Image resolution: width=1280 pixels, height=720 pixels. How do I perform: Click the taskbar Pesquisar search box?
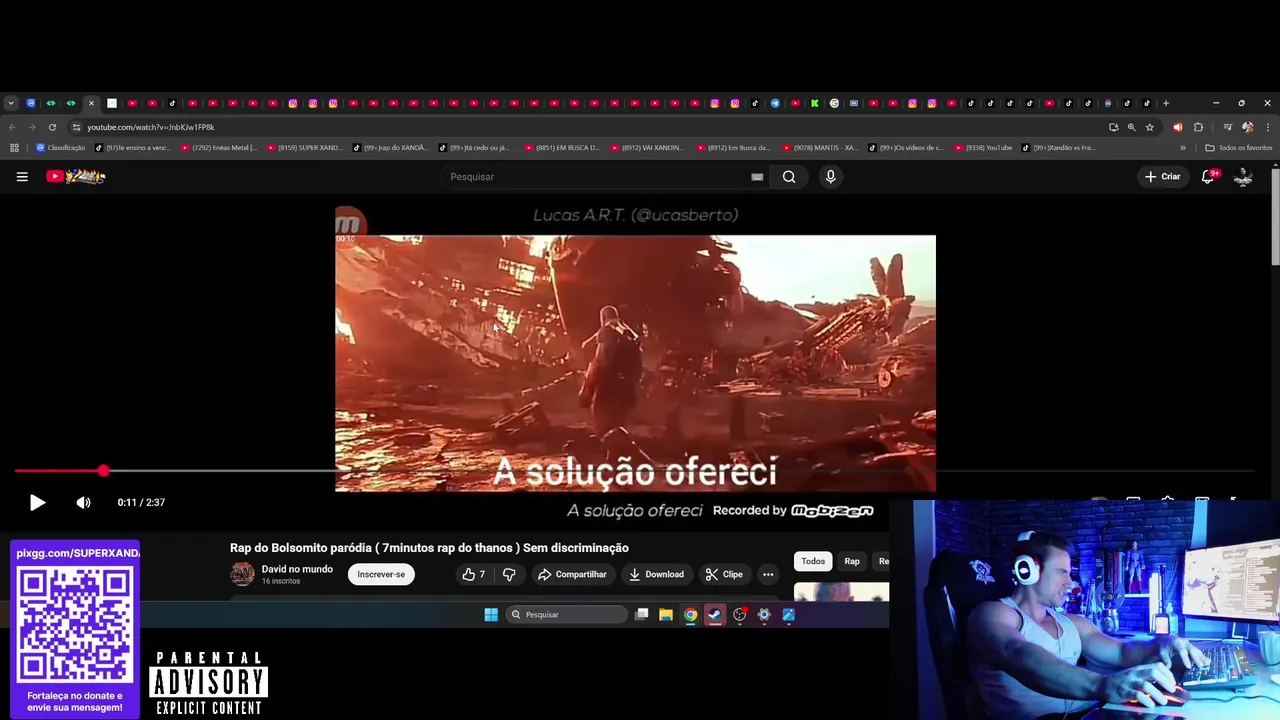click(x=566, y=615)
